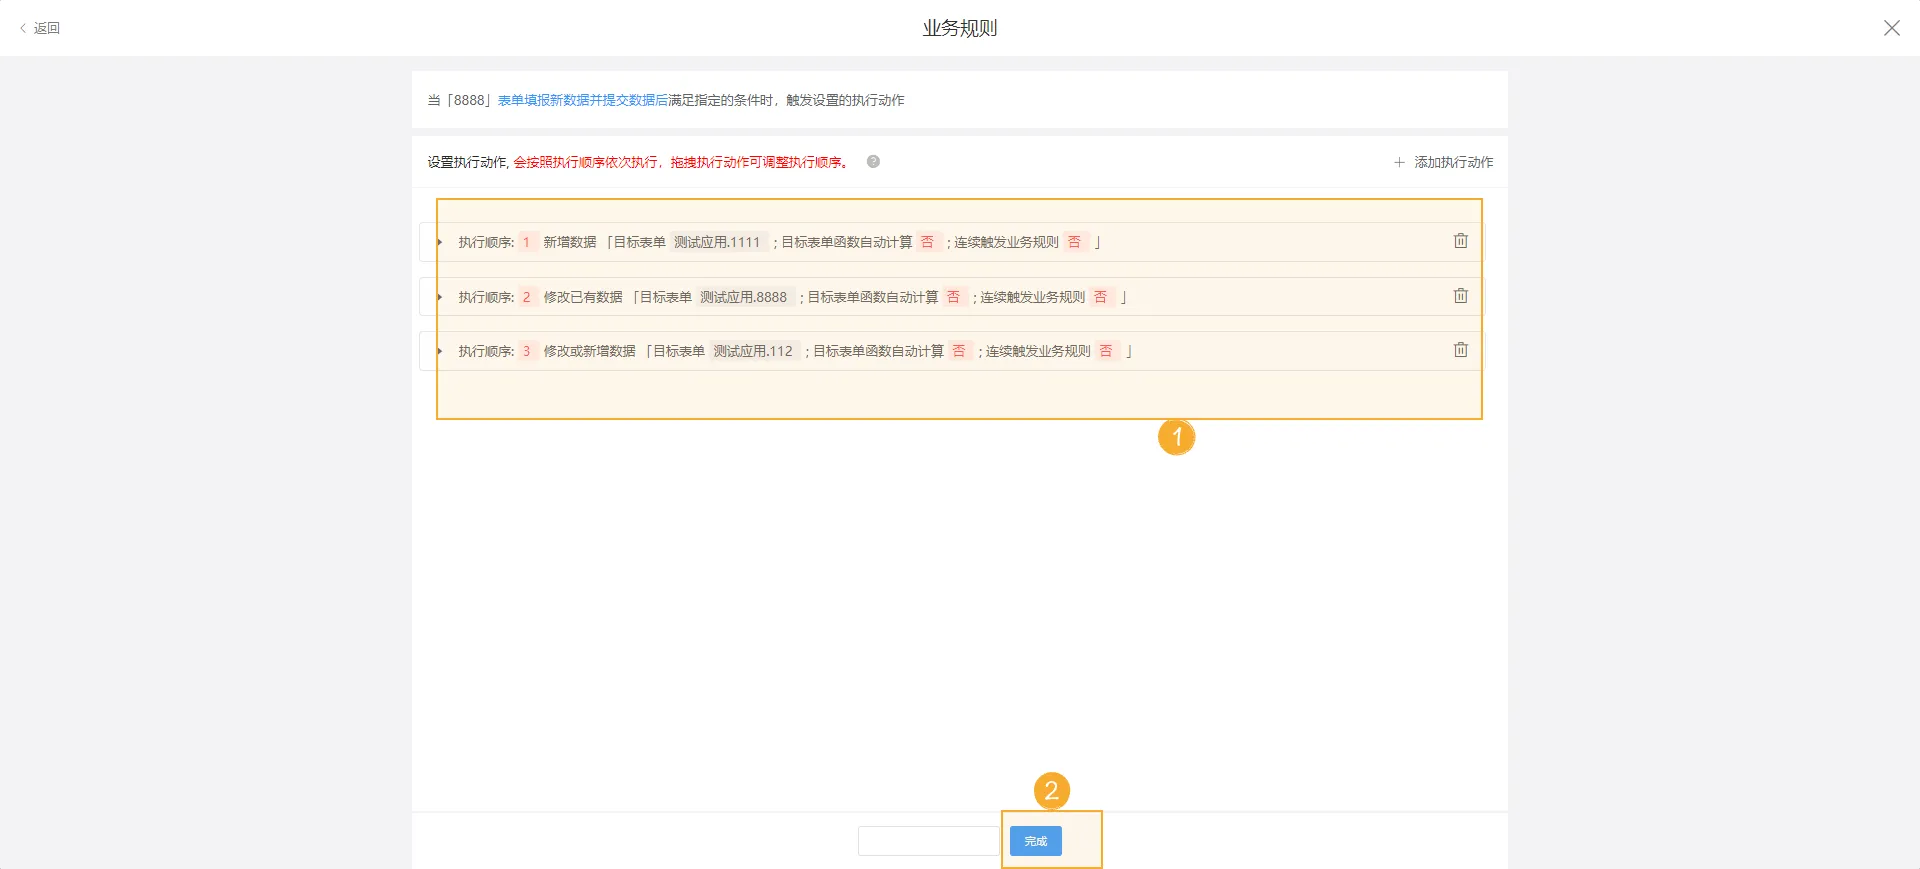Expand the 修改或新增数据 action row arrow
Image resolution: width=1920 pixels, height=869 pixels.
coord(439,351)
